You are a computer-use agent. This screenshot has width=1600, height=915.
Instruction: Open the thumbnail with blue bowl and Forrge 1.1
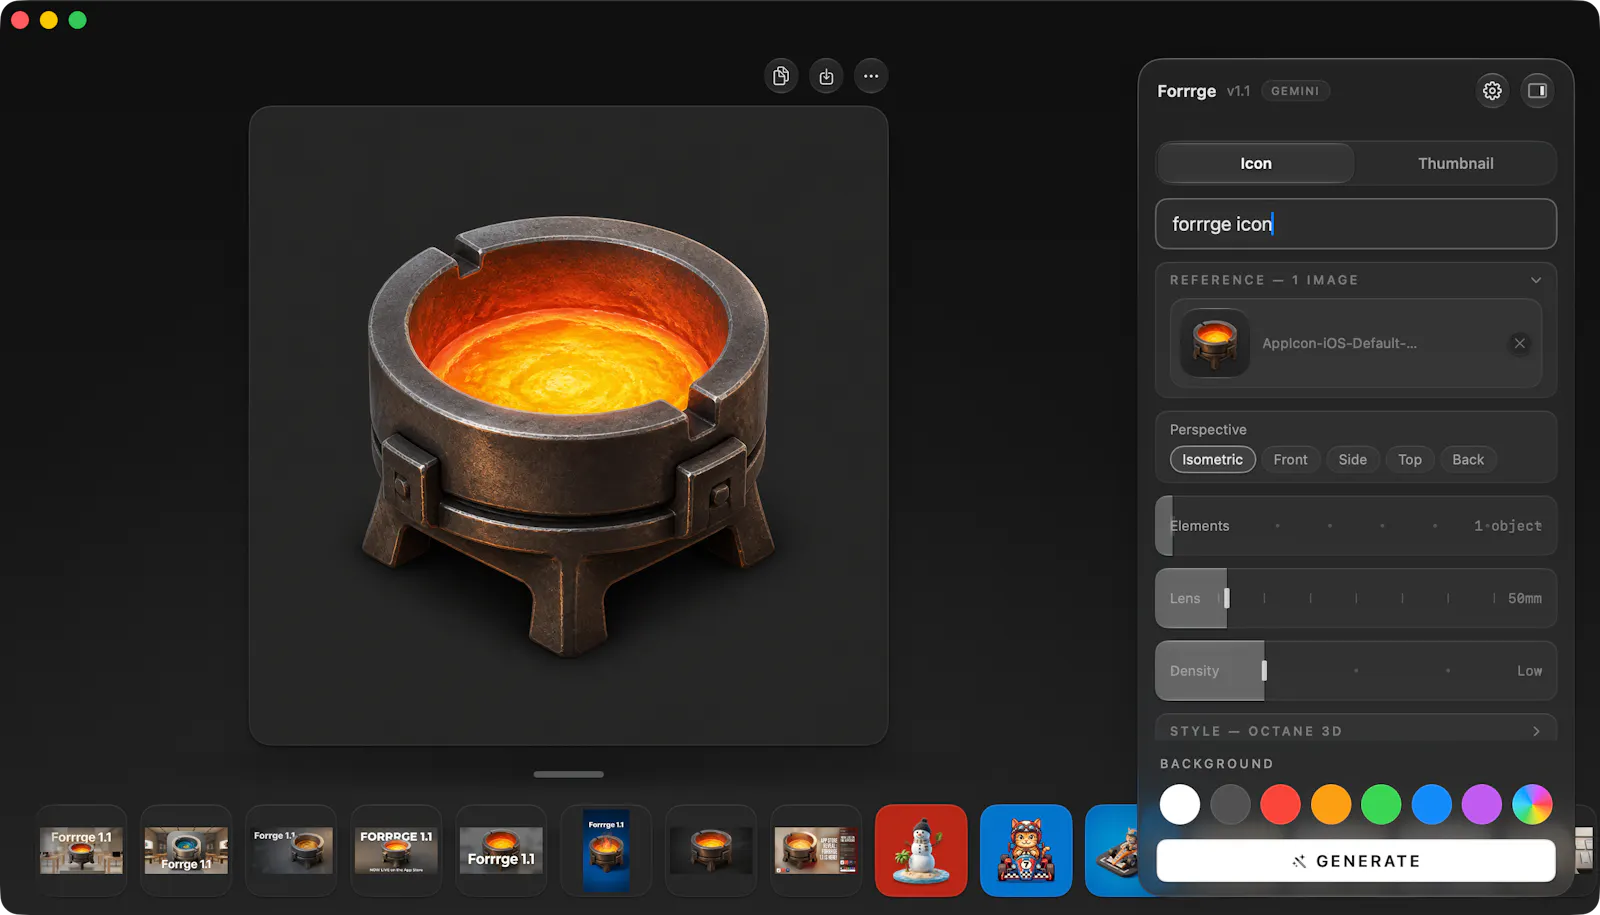(x=186, y=851)
